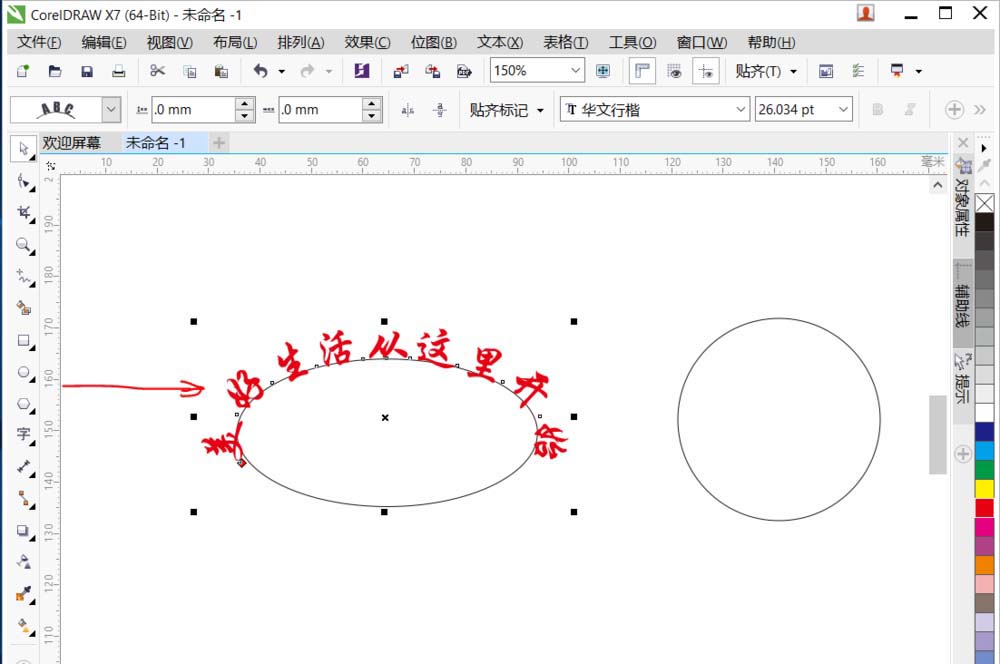Click the Undo button
Image resolution: width=1000 pixels, height=664 pixels.
click(x=259, y=70)
